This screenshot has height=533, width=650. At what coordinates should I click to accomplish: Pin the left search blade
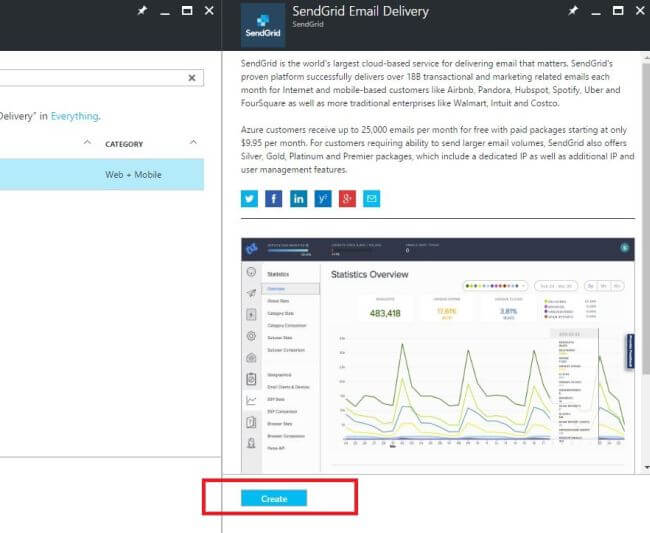pos(142,10)
